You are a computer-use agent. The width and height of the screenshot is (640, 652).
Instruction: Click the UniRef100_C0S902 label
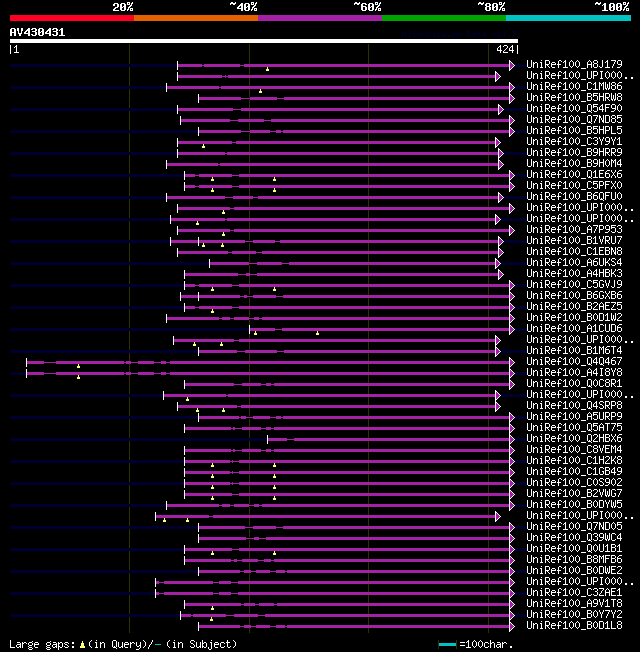pyautogui.click(x=574, y=483)
